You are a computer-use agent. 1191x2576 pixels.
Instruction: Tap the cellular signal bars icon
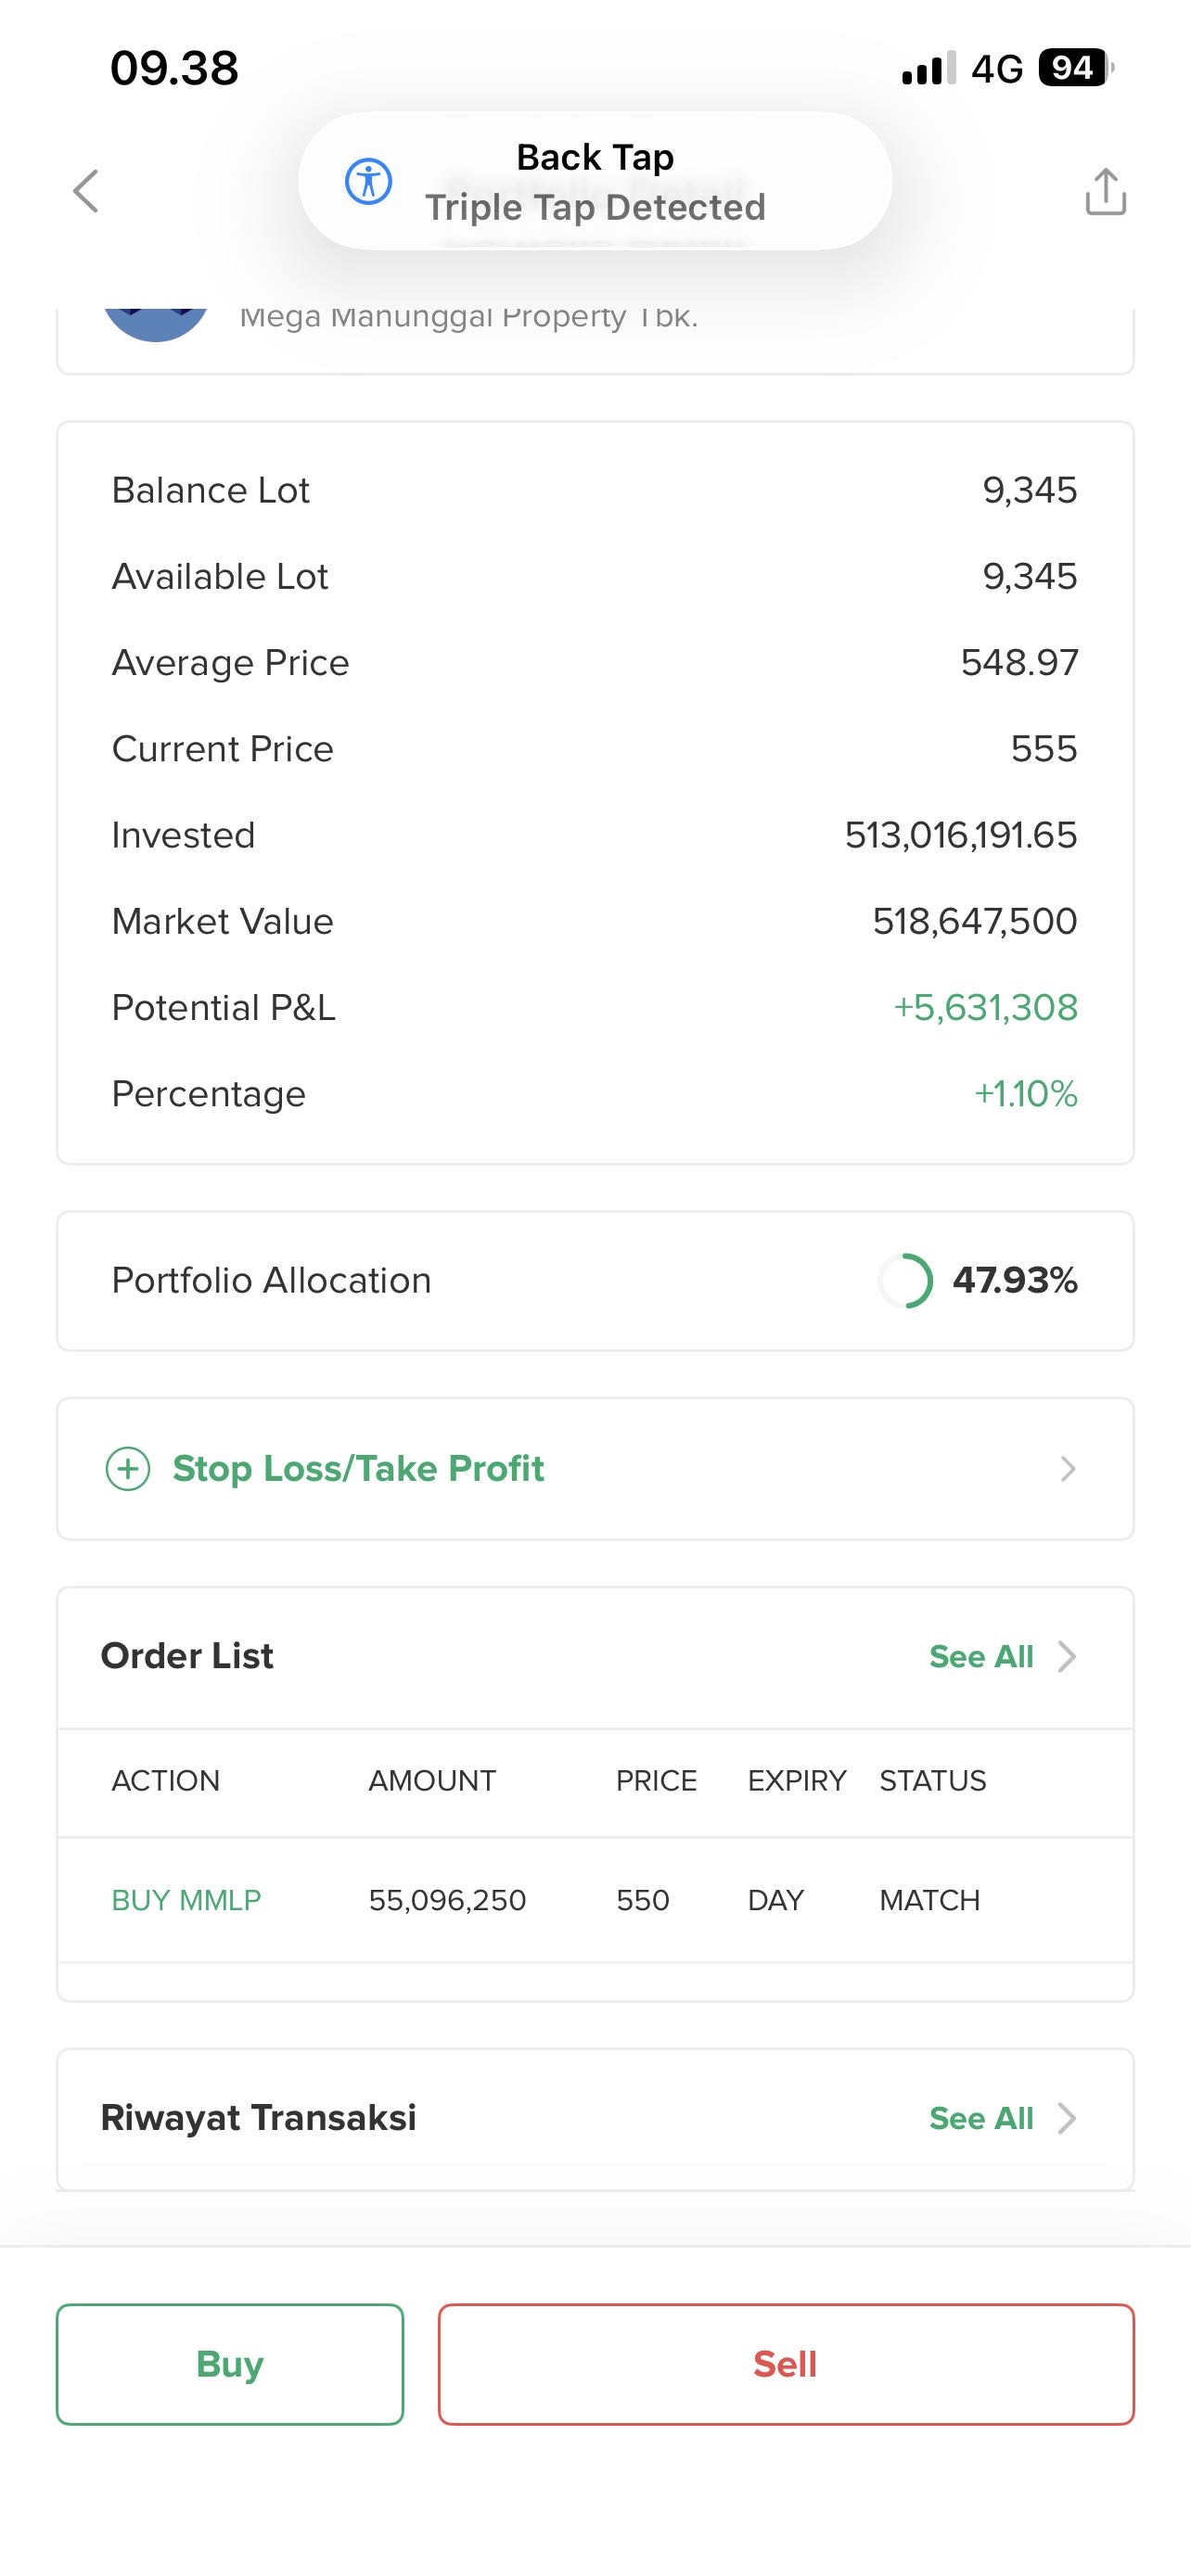[928, 69]
